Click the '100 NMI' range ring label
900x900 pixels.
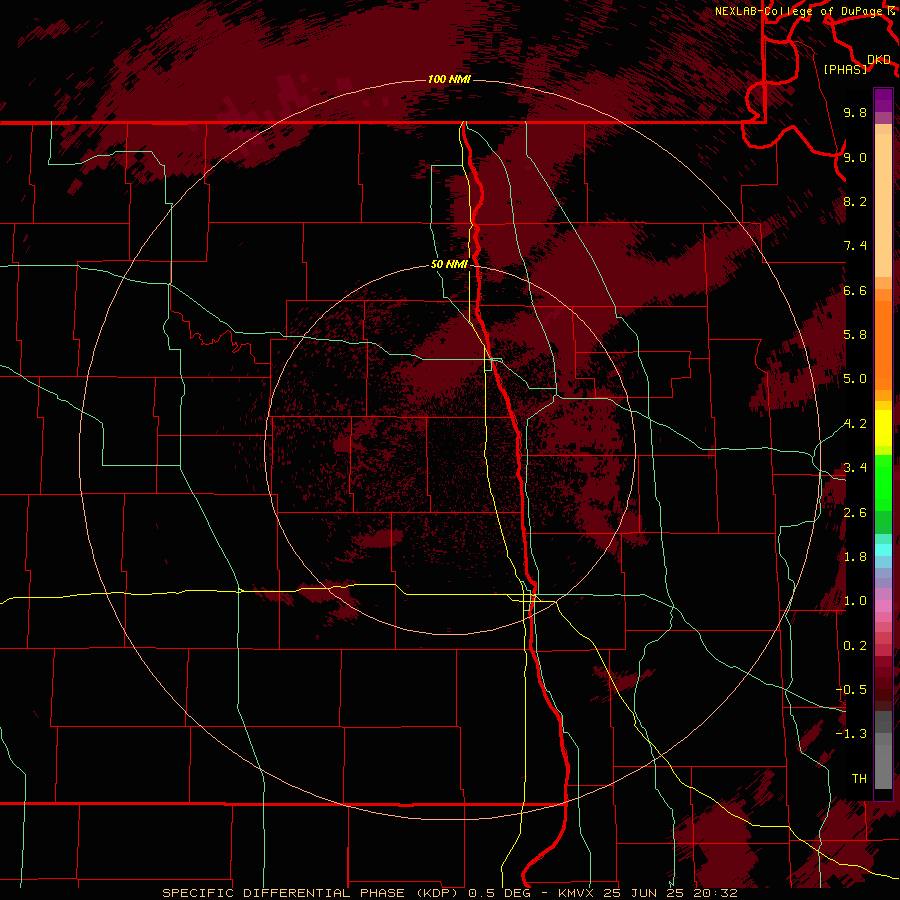[449, 79]
